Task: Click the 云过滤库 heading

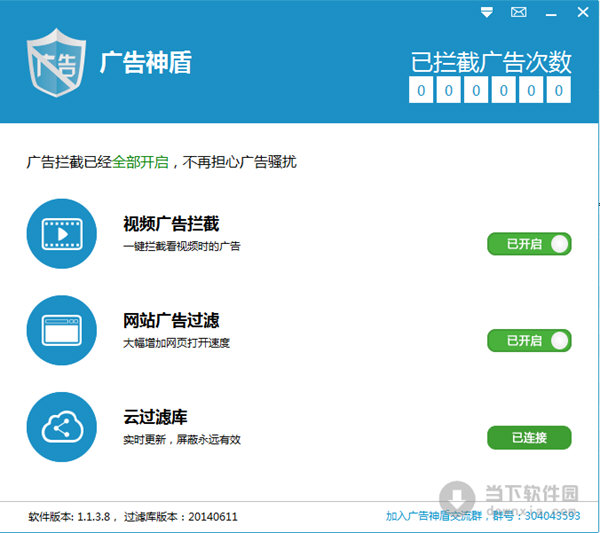Action: coord(155,417)
